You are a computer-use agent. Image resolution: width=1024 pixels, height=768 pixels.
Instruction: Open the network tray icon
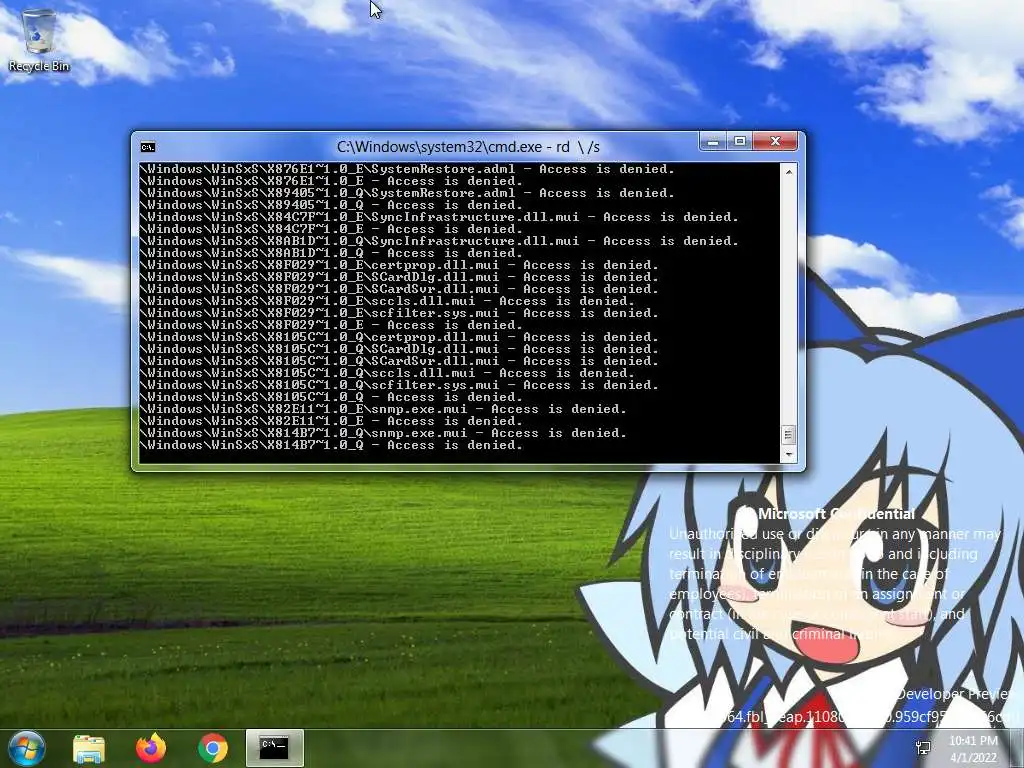click(x=923, y=748)
